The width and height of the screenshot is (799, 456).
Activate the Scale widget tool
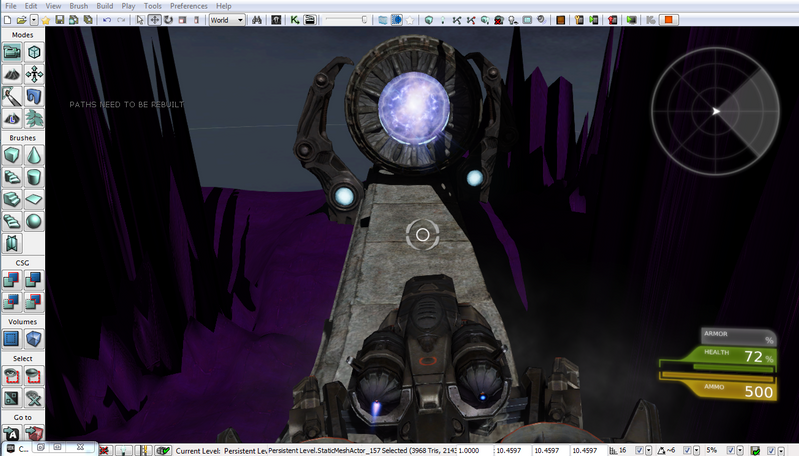(x=182, y=20)
